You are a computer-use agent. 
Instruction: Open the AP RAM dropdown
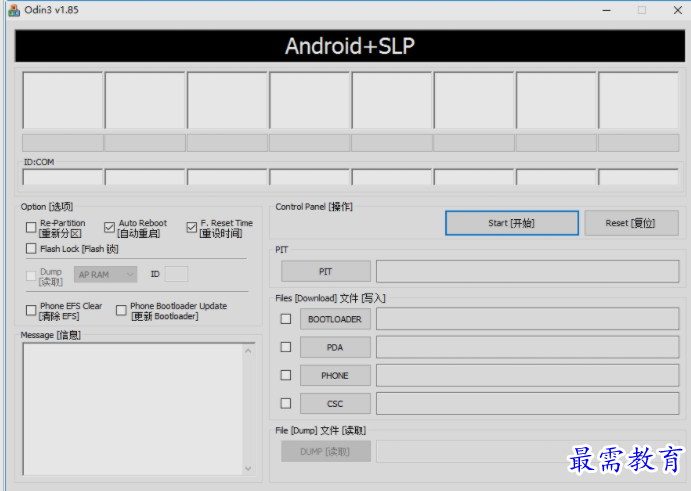(105, 275)
